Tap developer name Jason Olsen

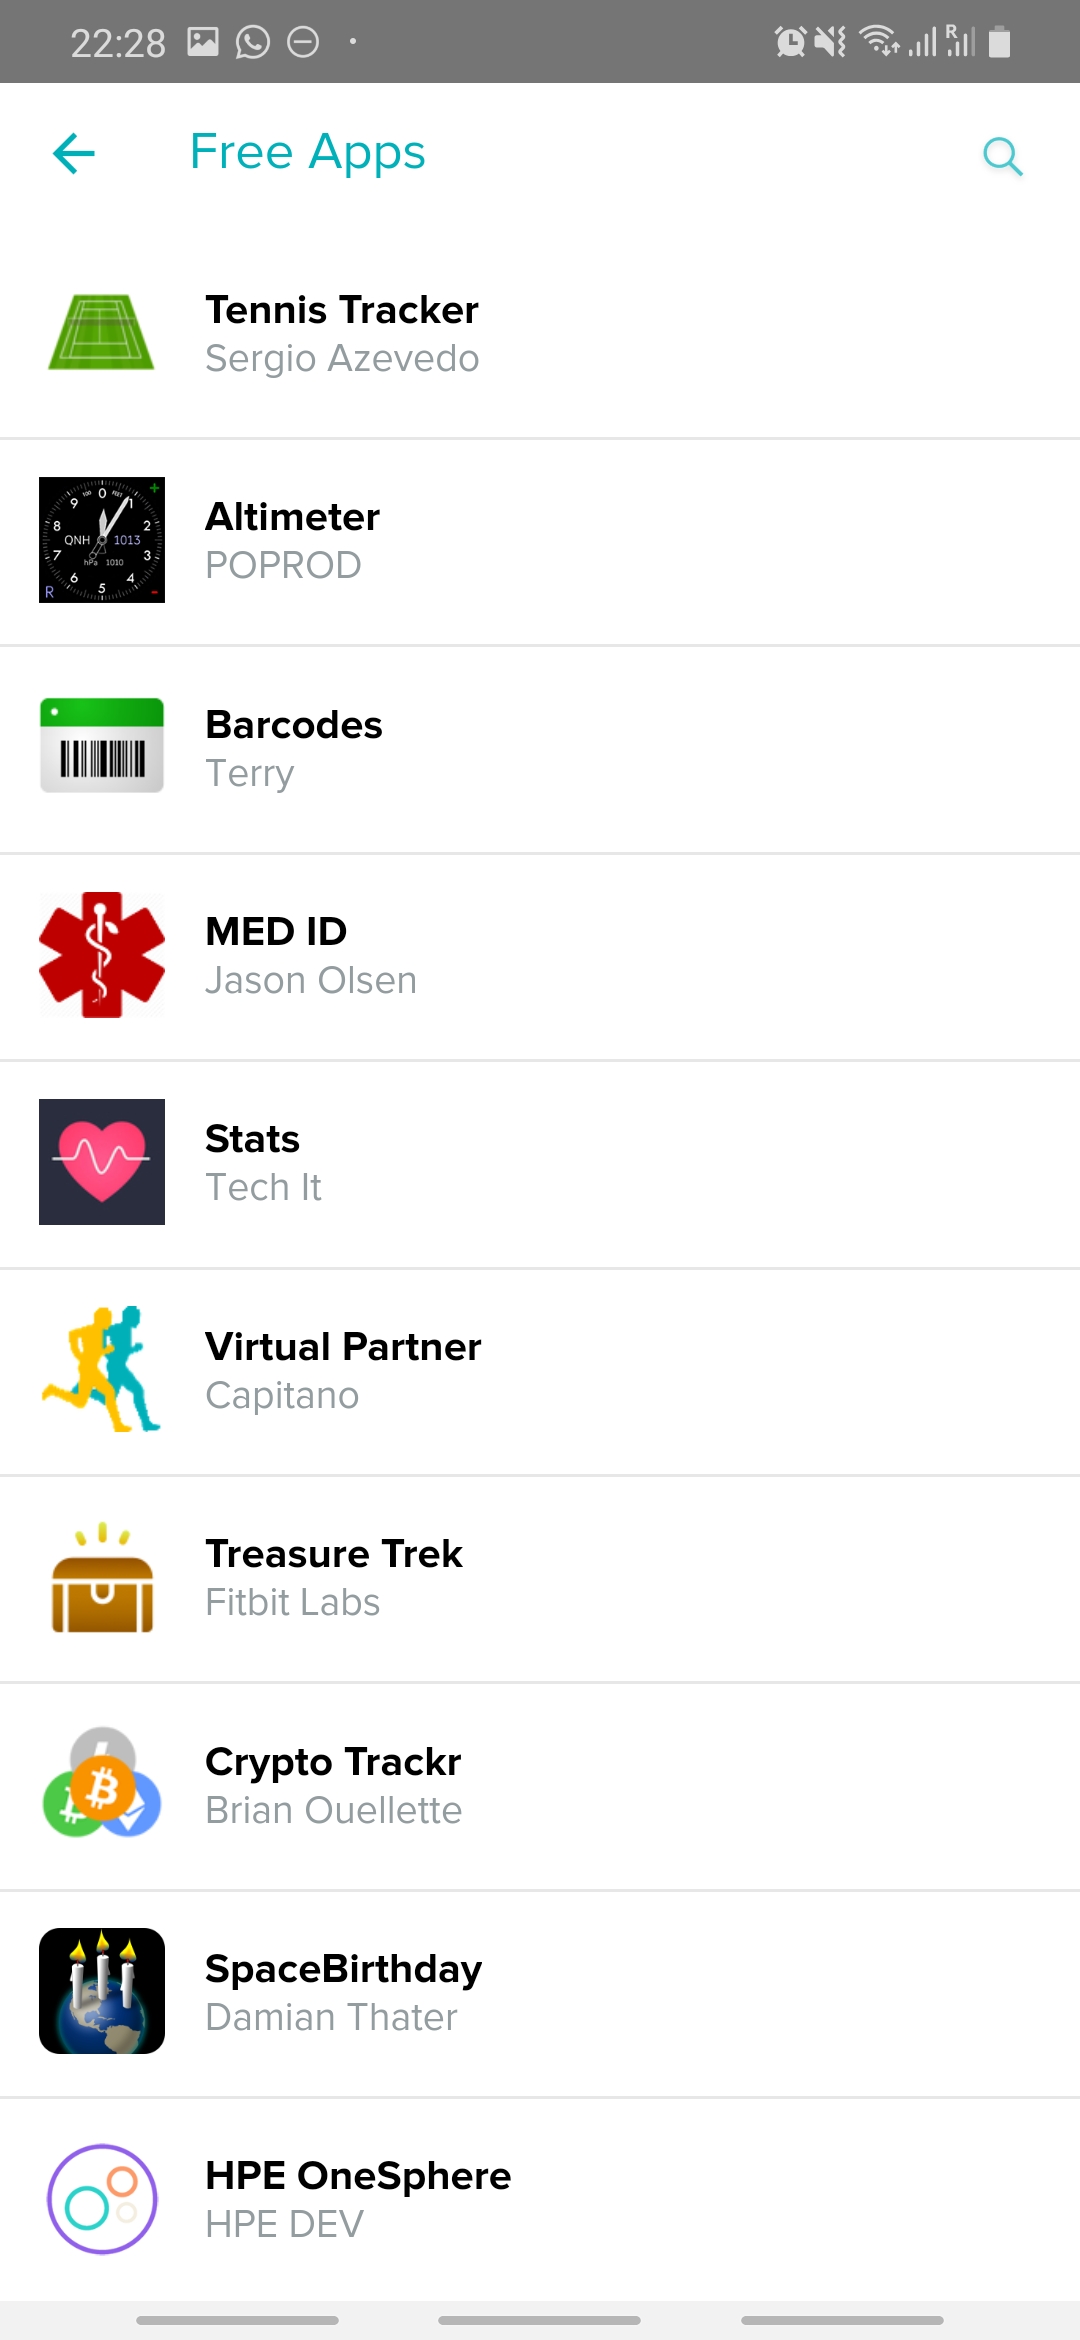tap(311, 981)
